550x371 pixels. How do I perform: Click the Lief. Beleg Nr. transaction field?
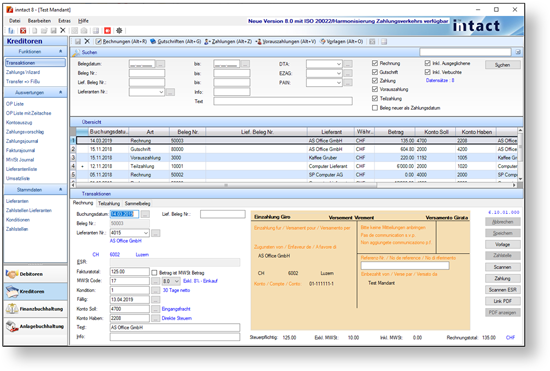click(223, 214)
